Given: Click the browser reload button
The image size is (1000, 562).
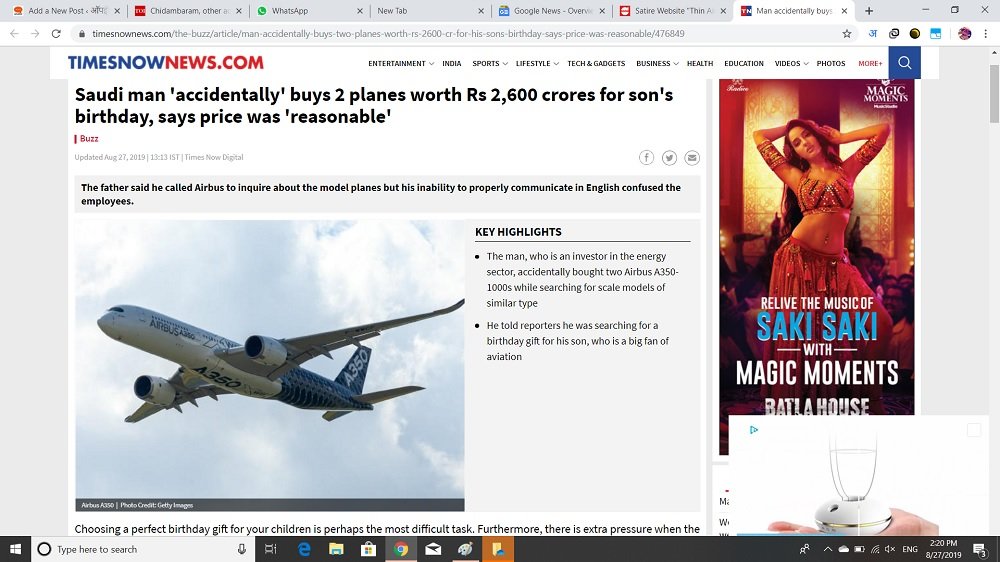Looking at the screenshot, I should pyautogui.click(x=57, y=33).
